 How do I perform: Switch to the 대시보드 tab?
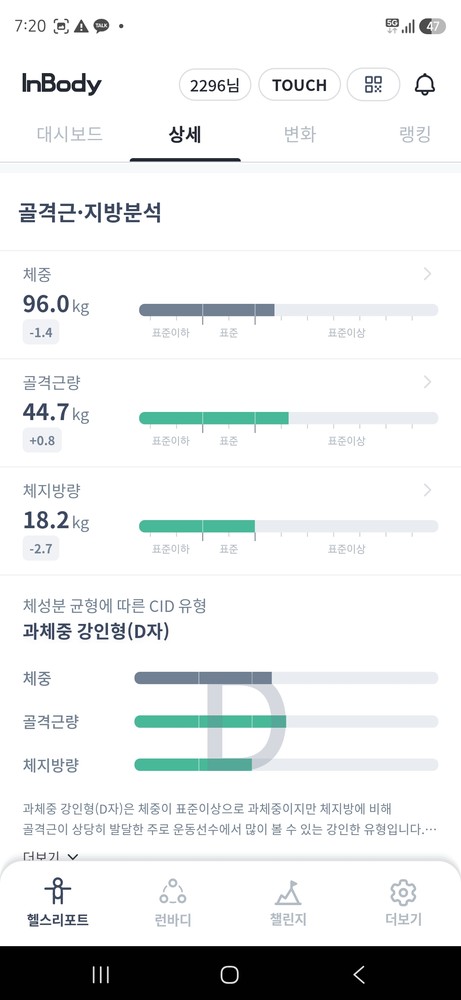70,134
